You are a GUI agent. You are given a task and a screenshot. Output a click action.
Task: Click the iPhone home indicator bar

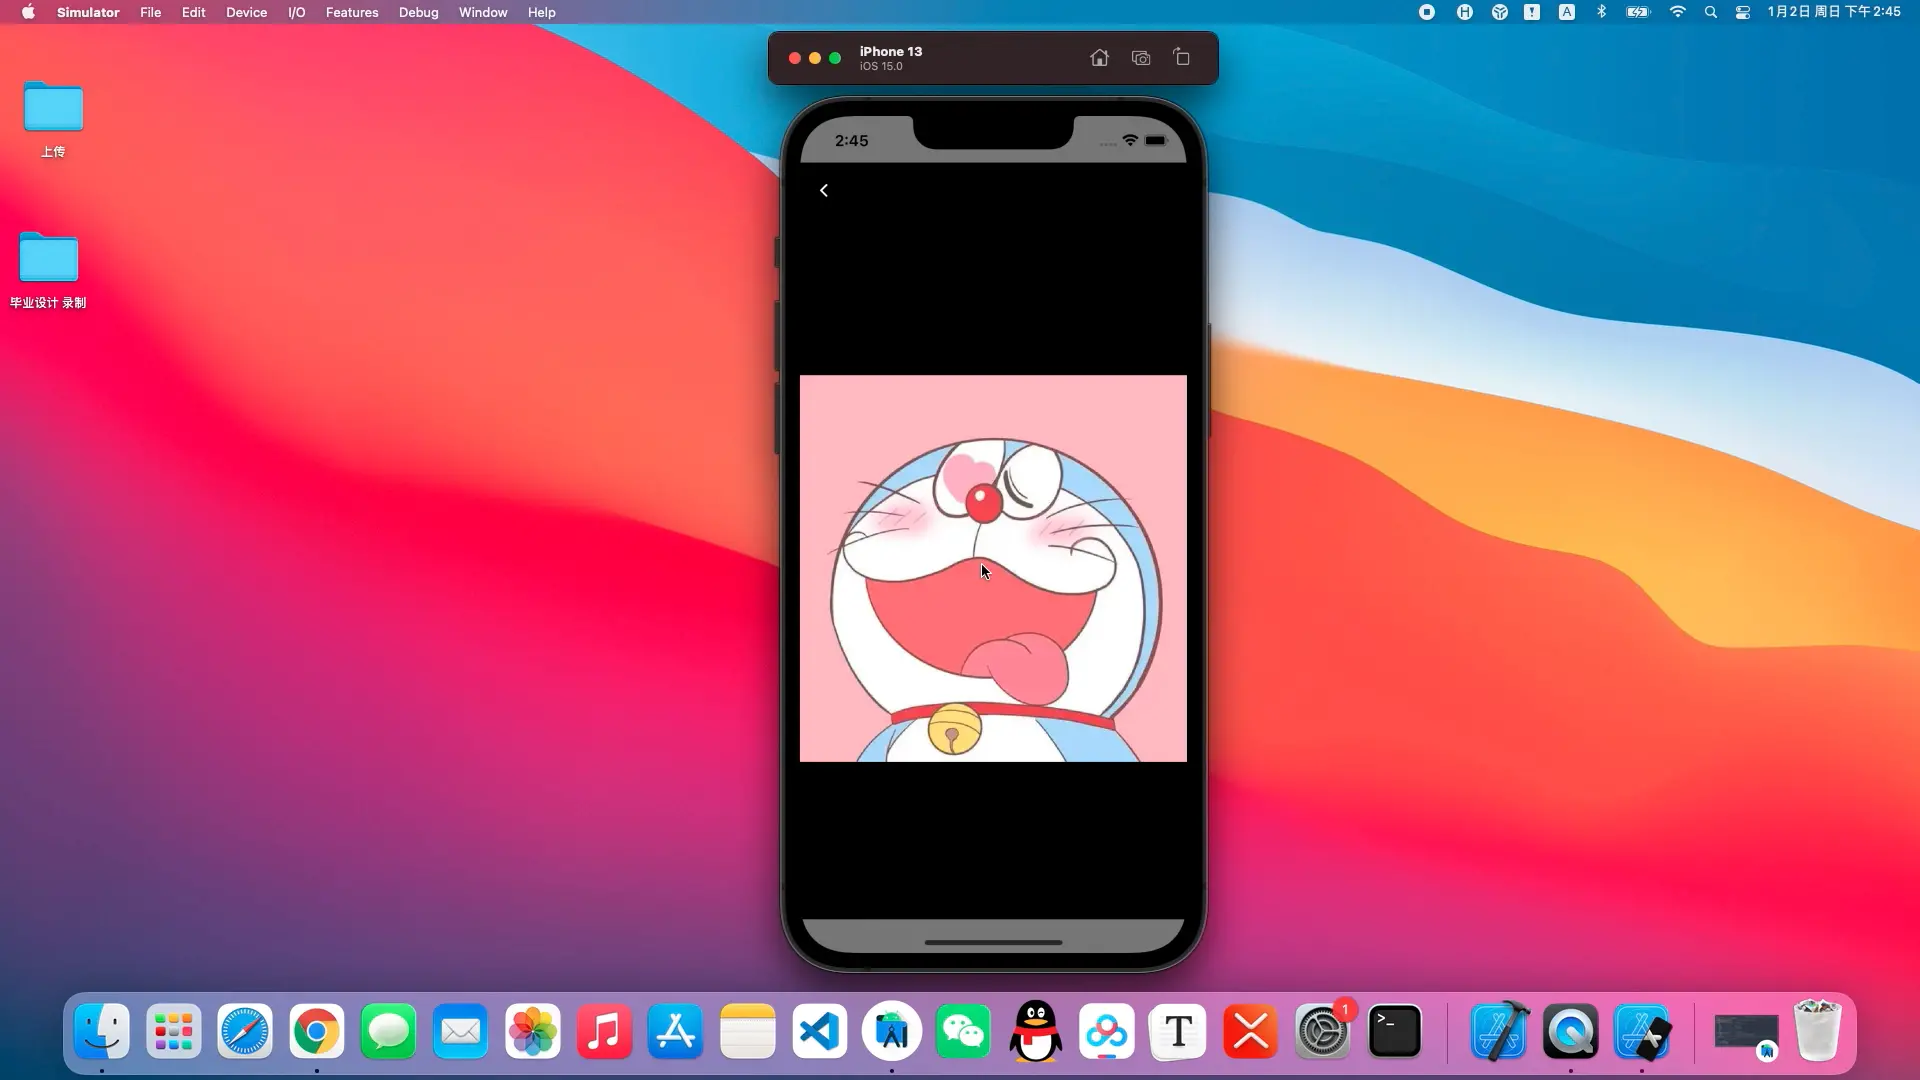pos(993,942)
